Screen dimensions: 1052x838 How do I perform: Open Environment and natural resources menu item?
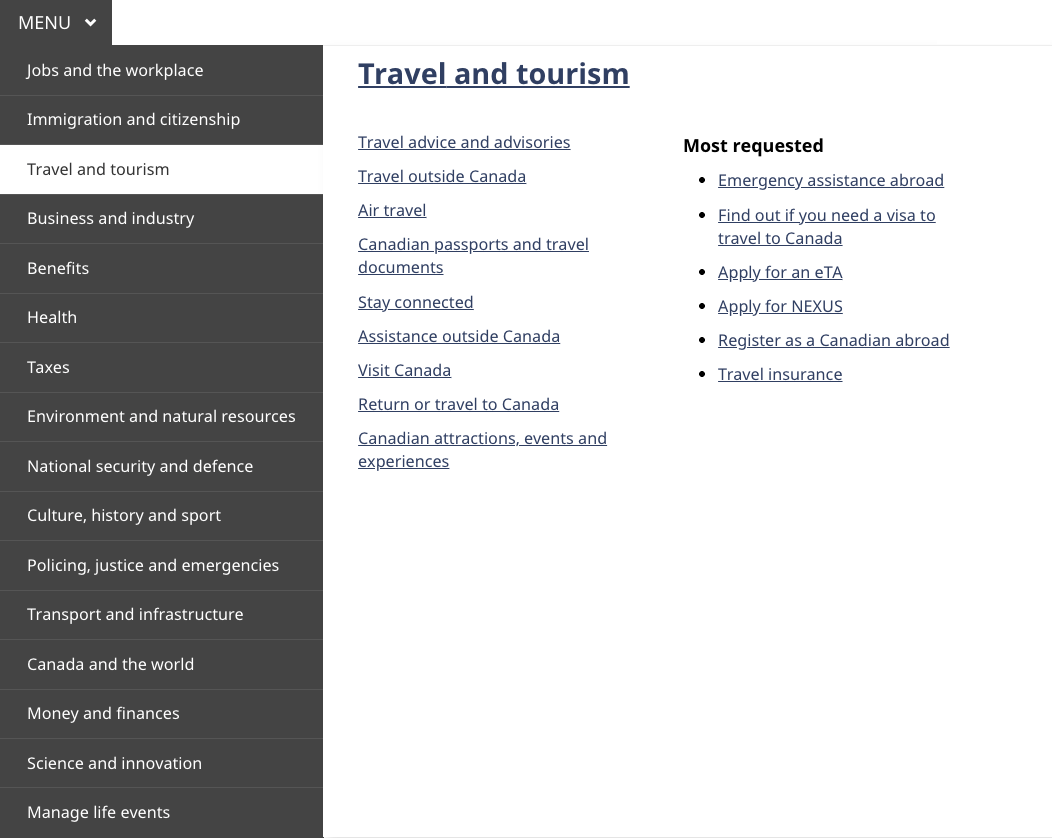coord(161,417)
